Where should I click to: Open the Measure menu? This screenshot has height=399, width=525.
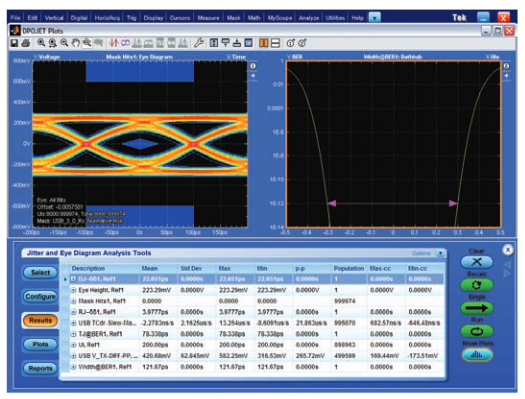pos(208,18)
